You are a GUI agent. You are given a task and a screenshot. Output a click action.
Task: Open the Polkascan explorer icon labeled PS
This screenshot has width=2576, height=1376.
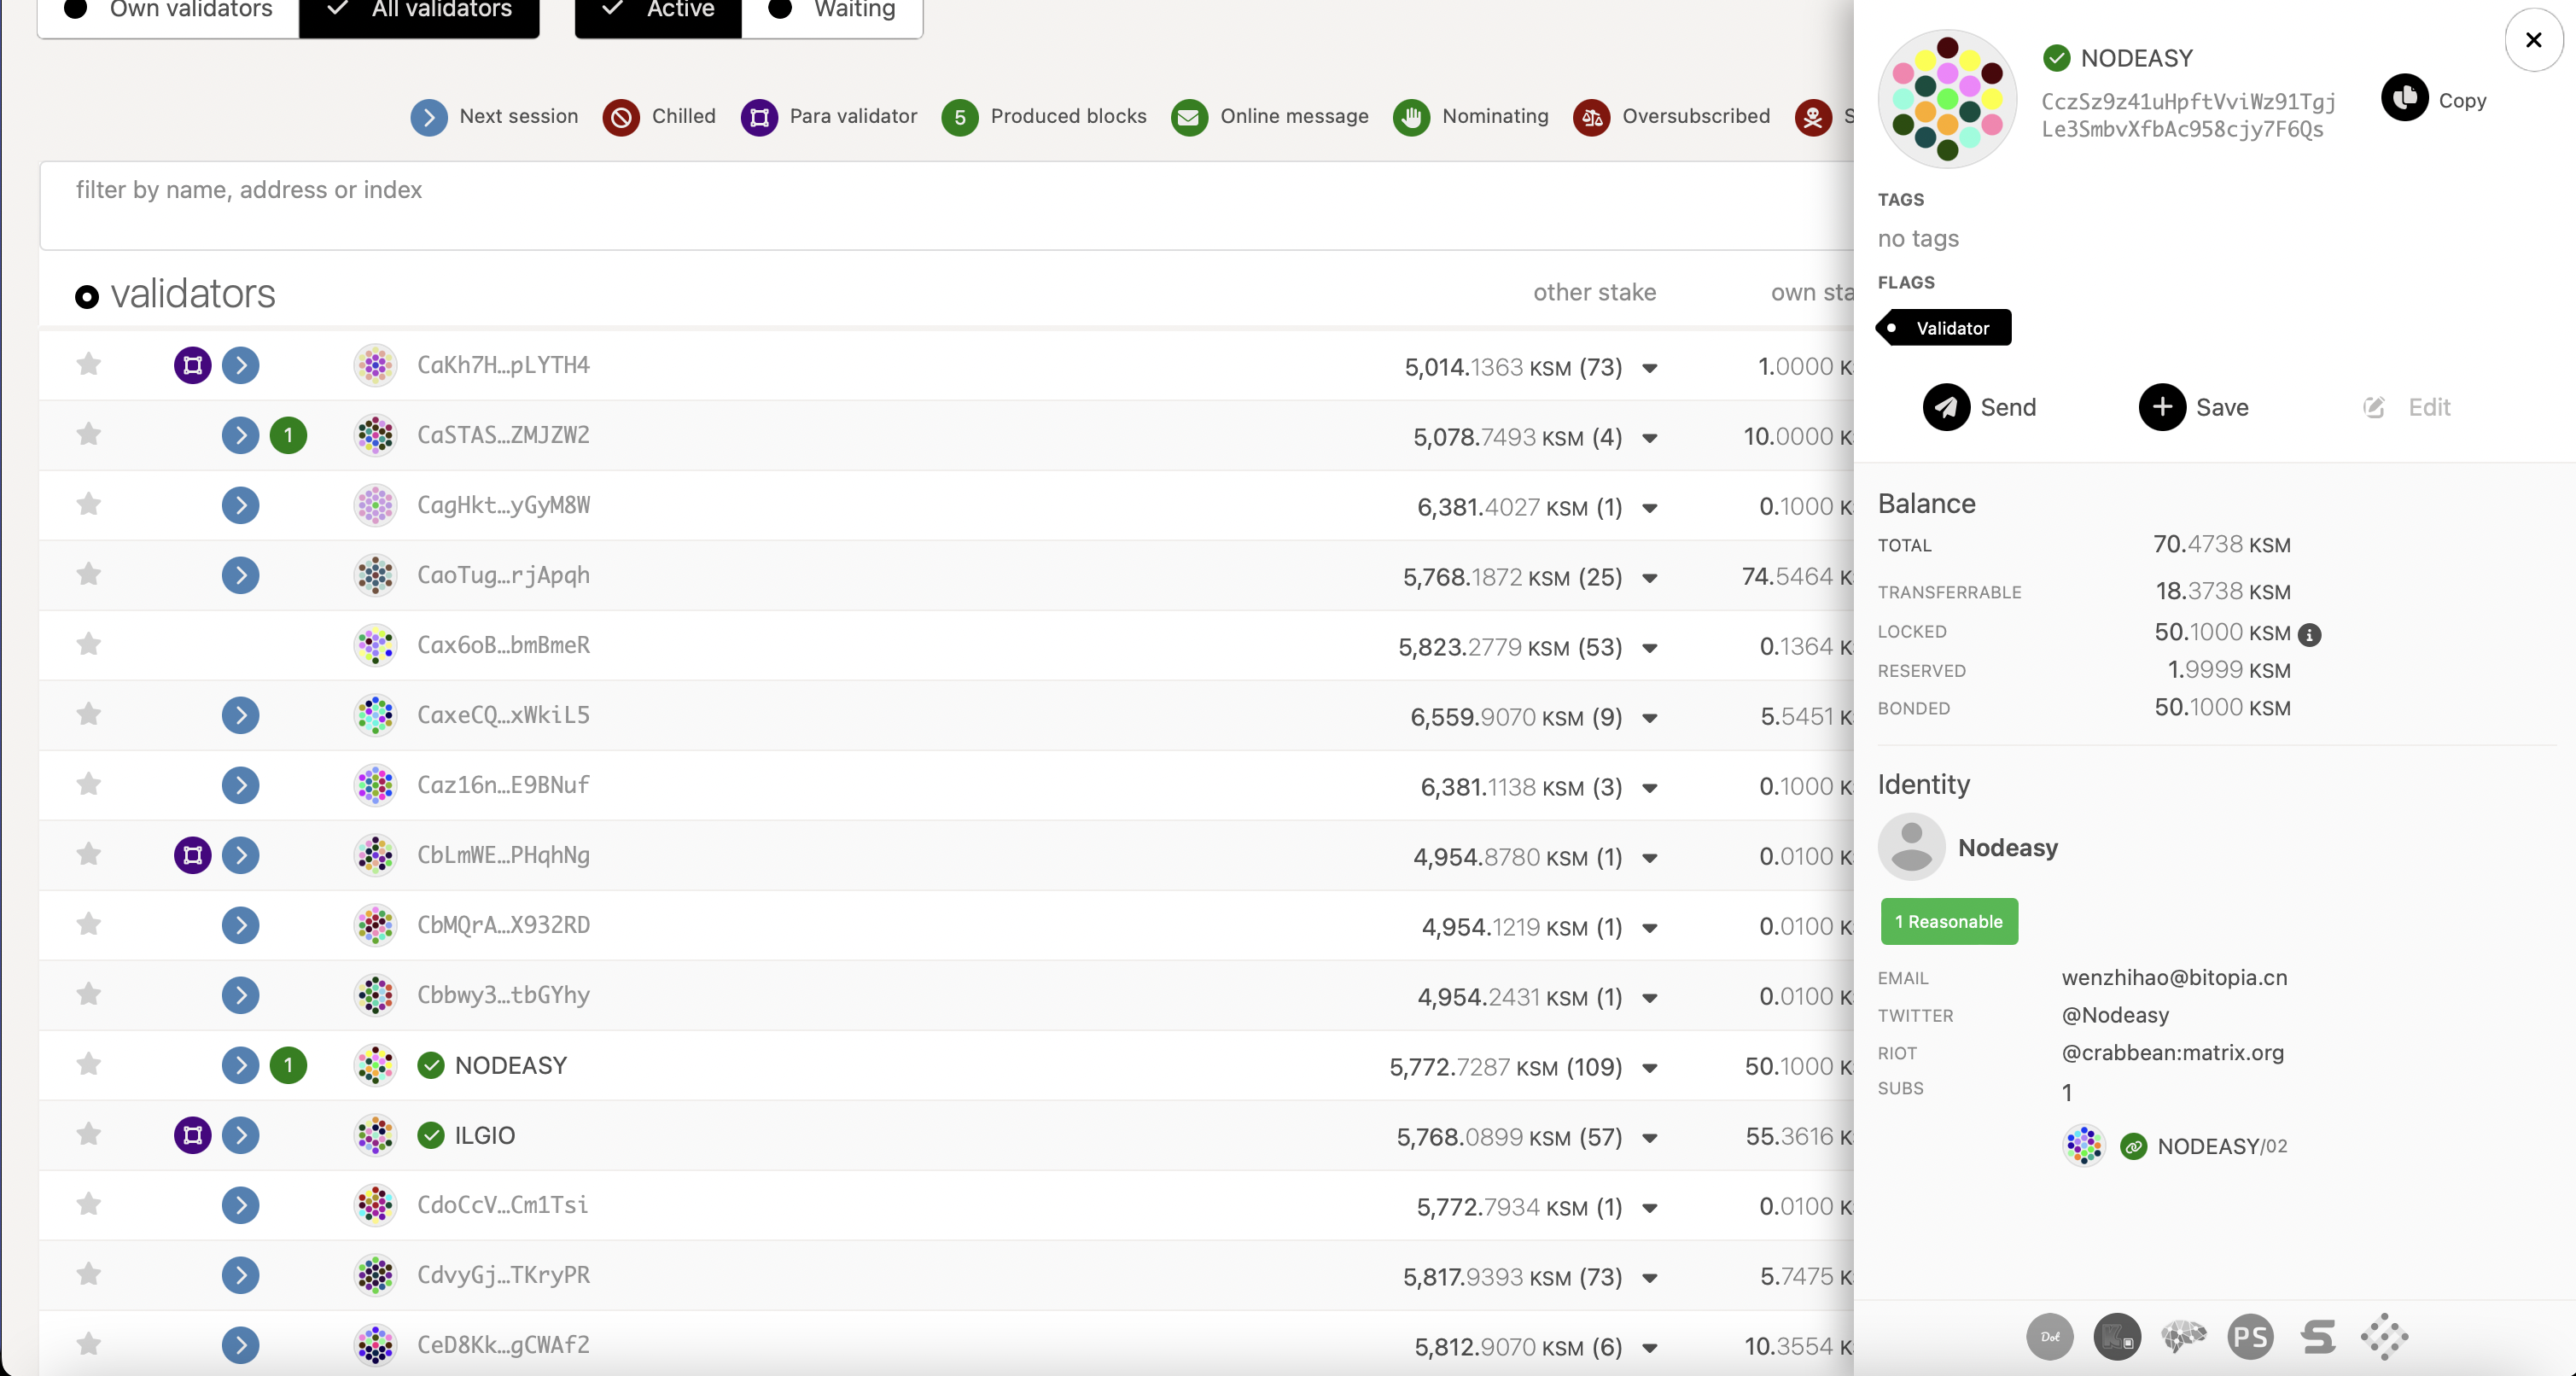(2250, 1337)
